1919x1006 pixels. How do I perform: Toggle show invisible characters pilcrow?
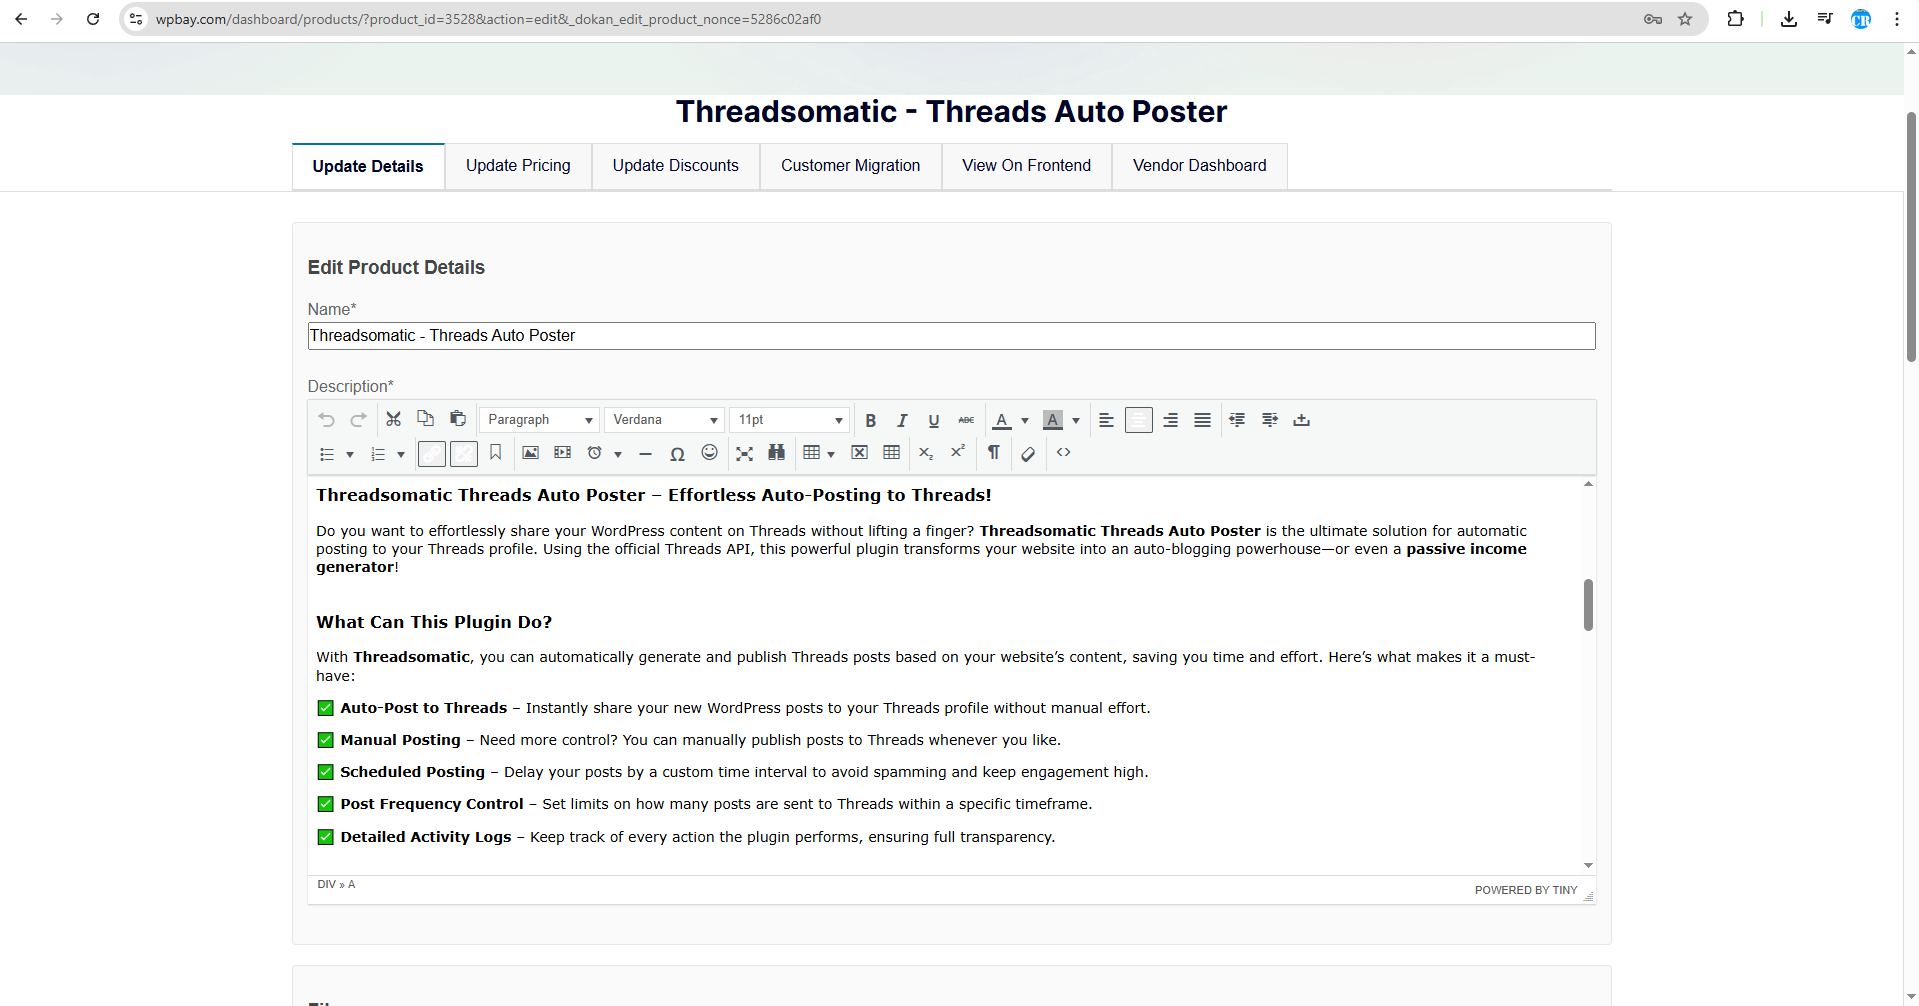click(x=994, y=453)
